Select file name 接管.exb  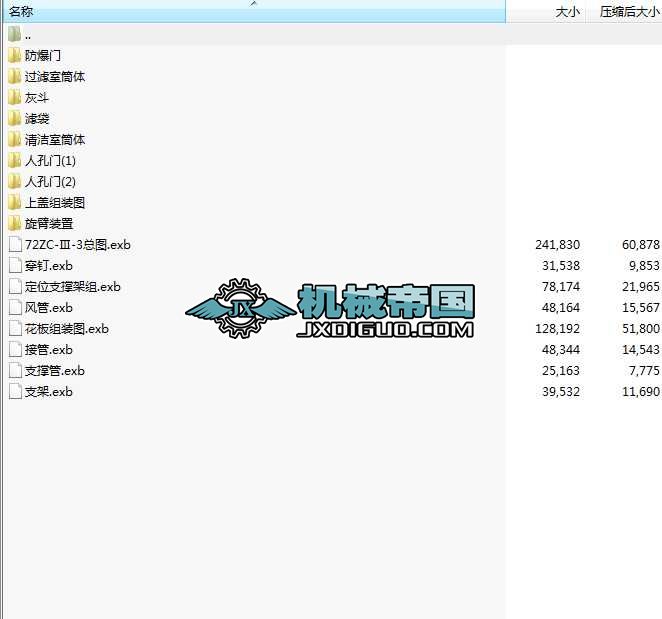(x=49, y=350)
